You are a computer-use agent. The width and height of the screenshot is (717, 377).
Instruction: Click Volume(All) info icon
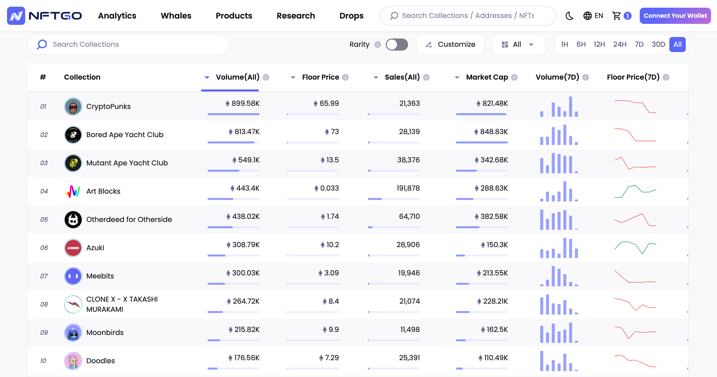click(x=266, y=77)
